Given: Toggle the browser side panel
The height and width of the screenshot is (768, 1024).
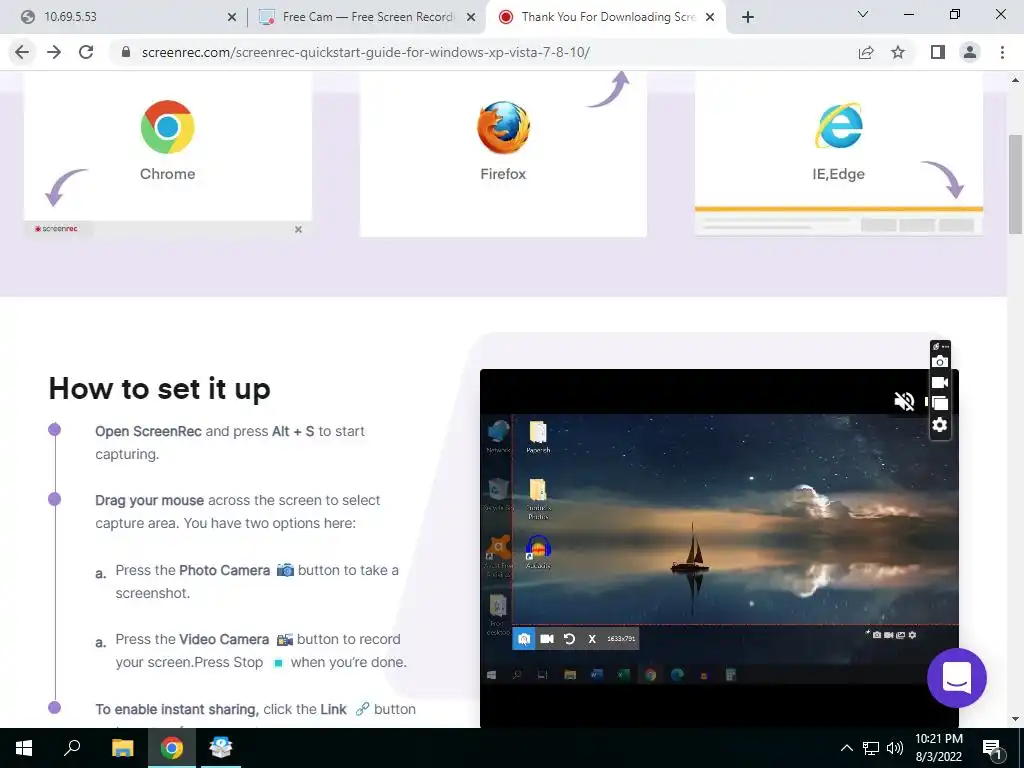Looking at the screenshot, I should click(938, 52).
